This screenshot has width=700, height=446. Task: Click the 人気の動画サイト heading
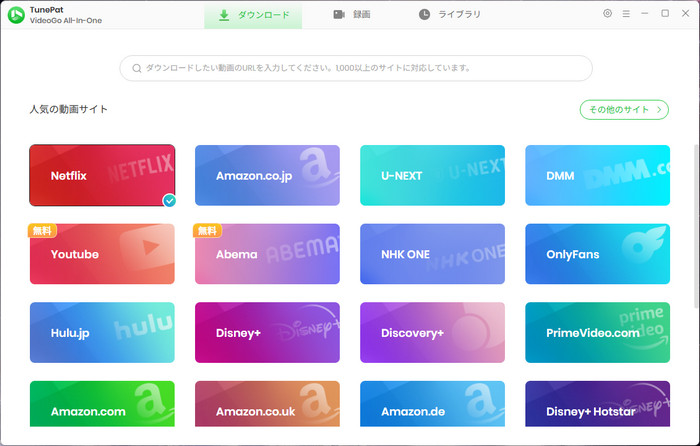click(69, 109)
